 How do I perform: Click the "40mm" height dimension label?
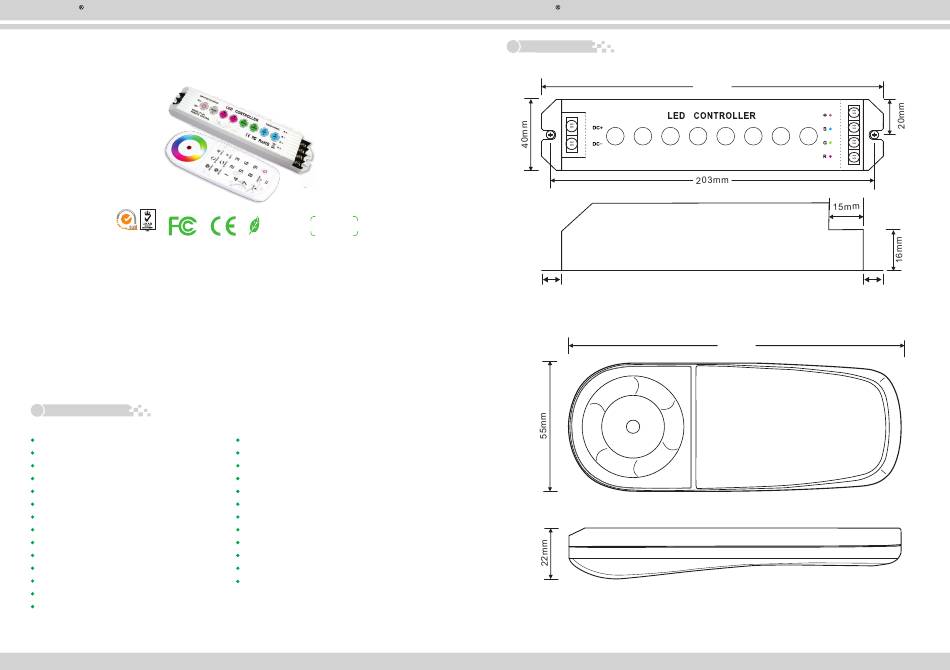coord(525,134)
